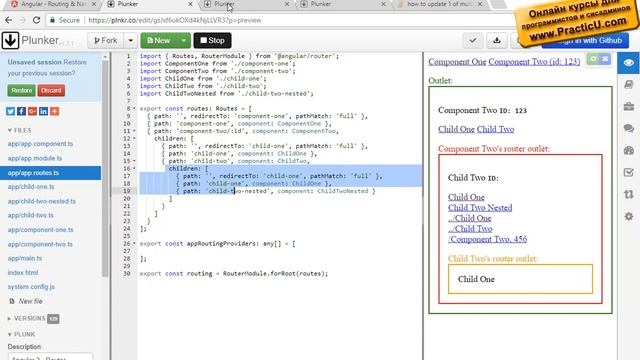This screenshot has width=640, height=360.
Task: Fold code at line 26 arrow
Action: point(134,244)
